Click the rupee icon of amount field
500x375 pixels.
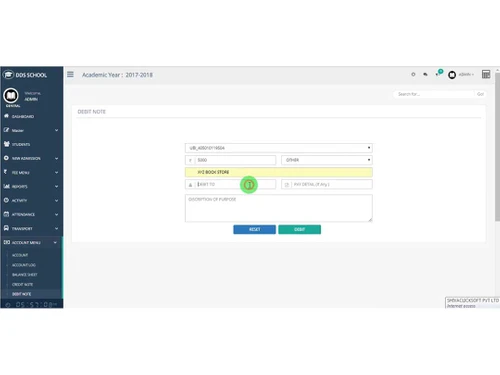coord(190,160)
